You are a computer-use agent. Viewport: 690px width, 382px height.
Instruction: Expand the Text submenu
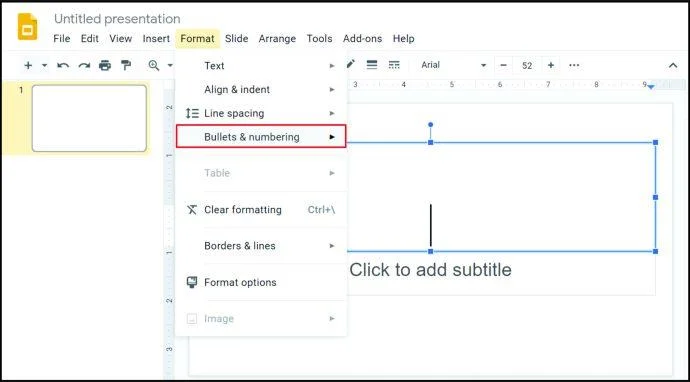point(261,66)
